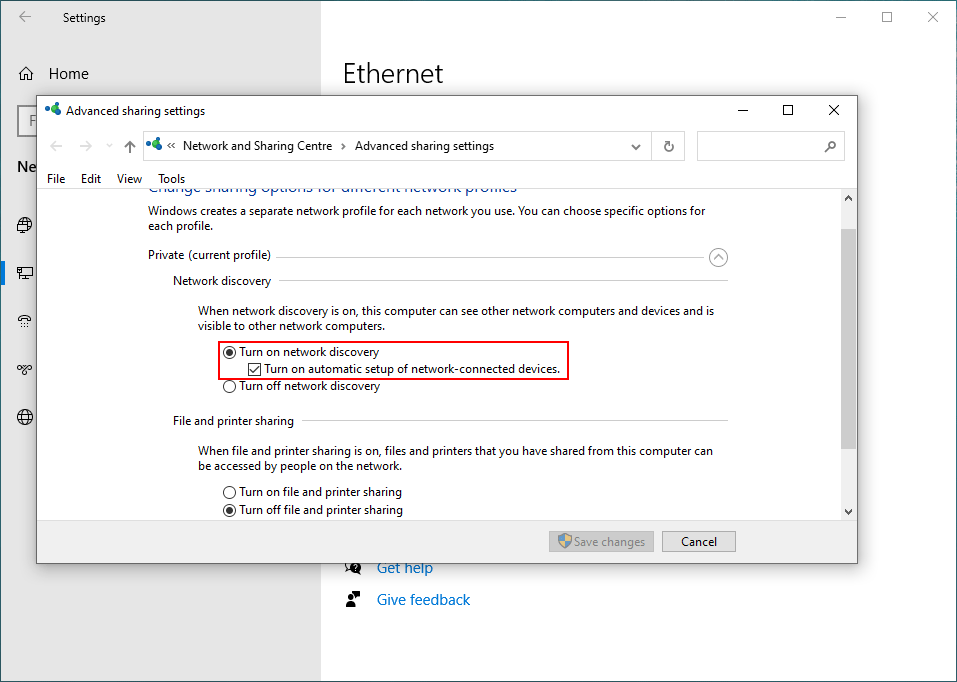Select Turn off network discovery
The image size is (957, 682).
pyautogui.click(x=229, y=386)
